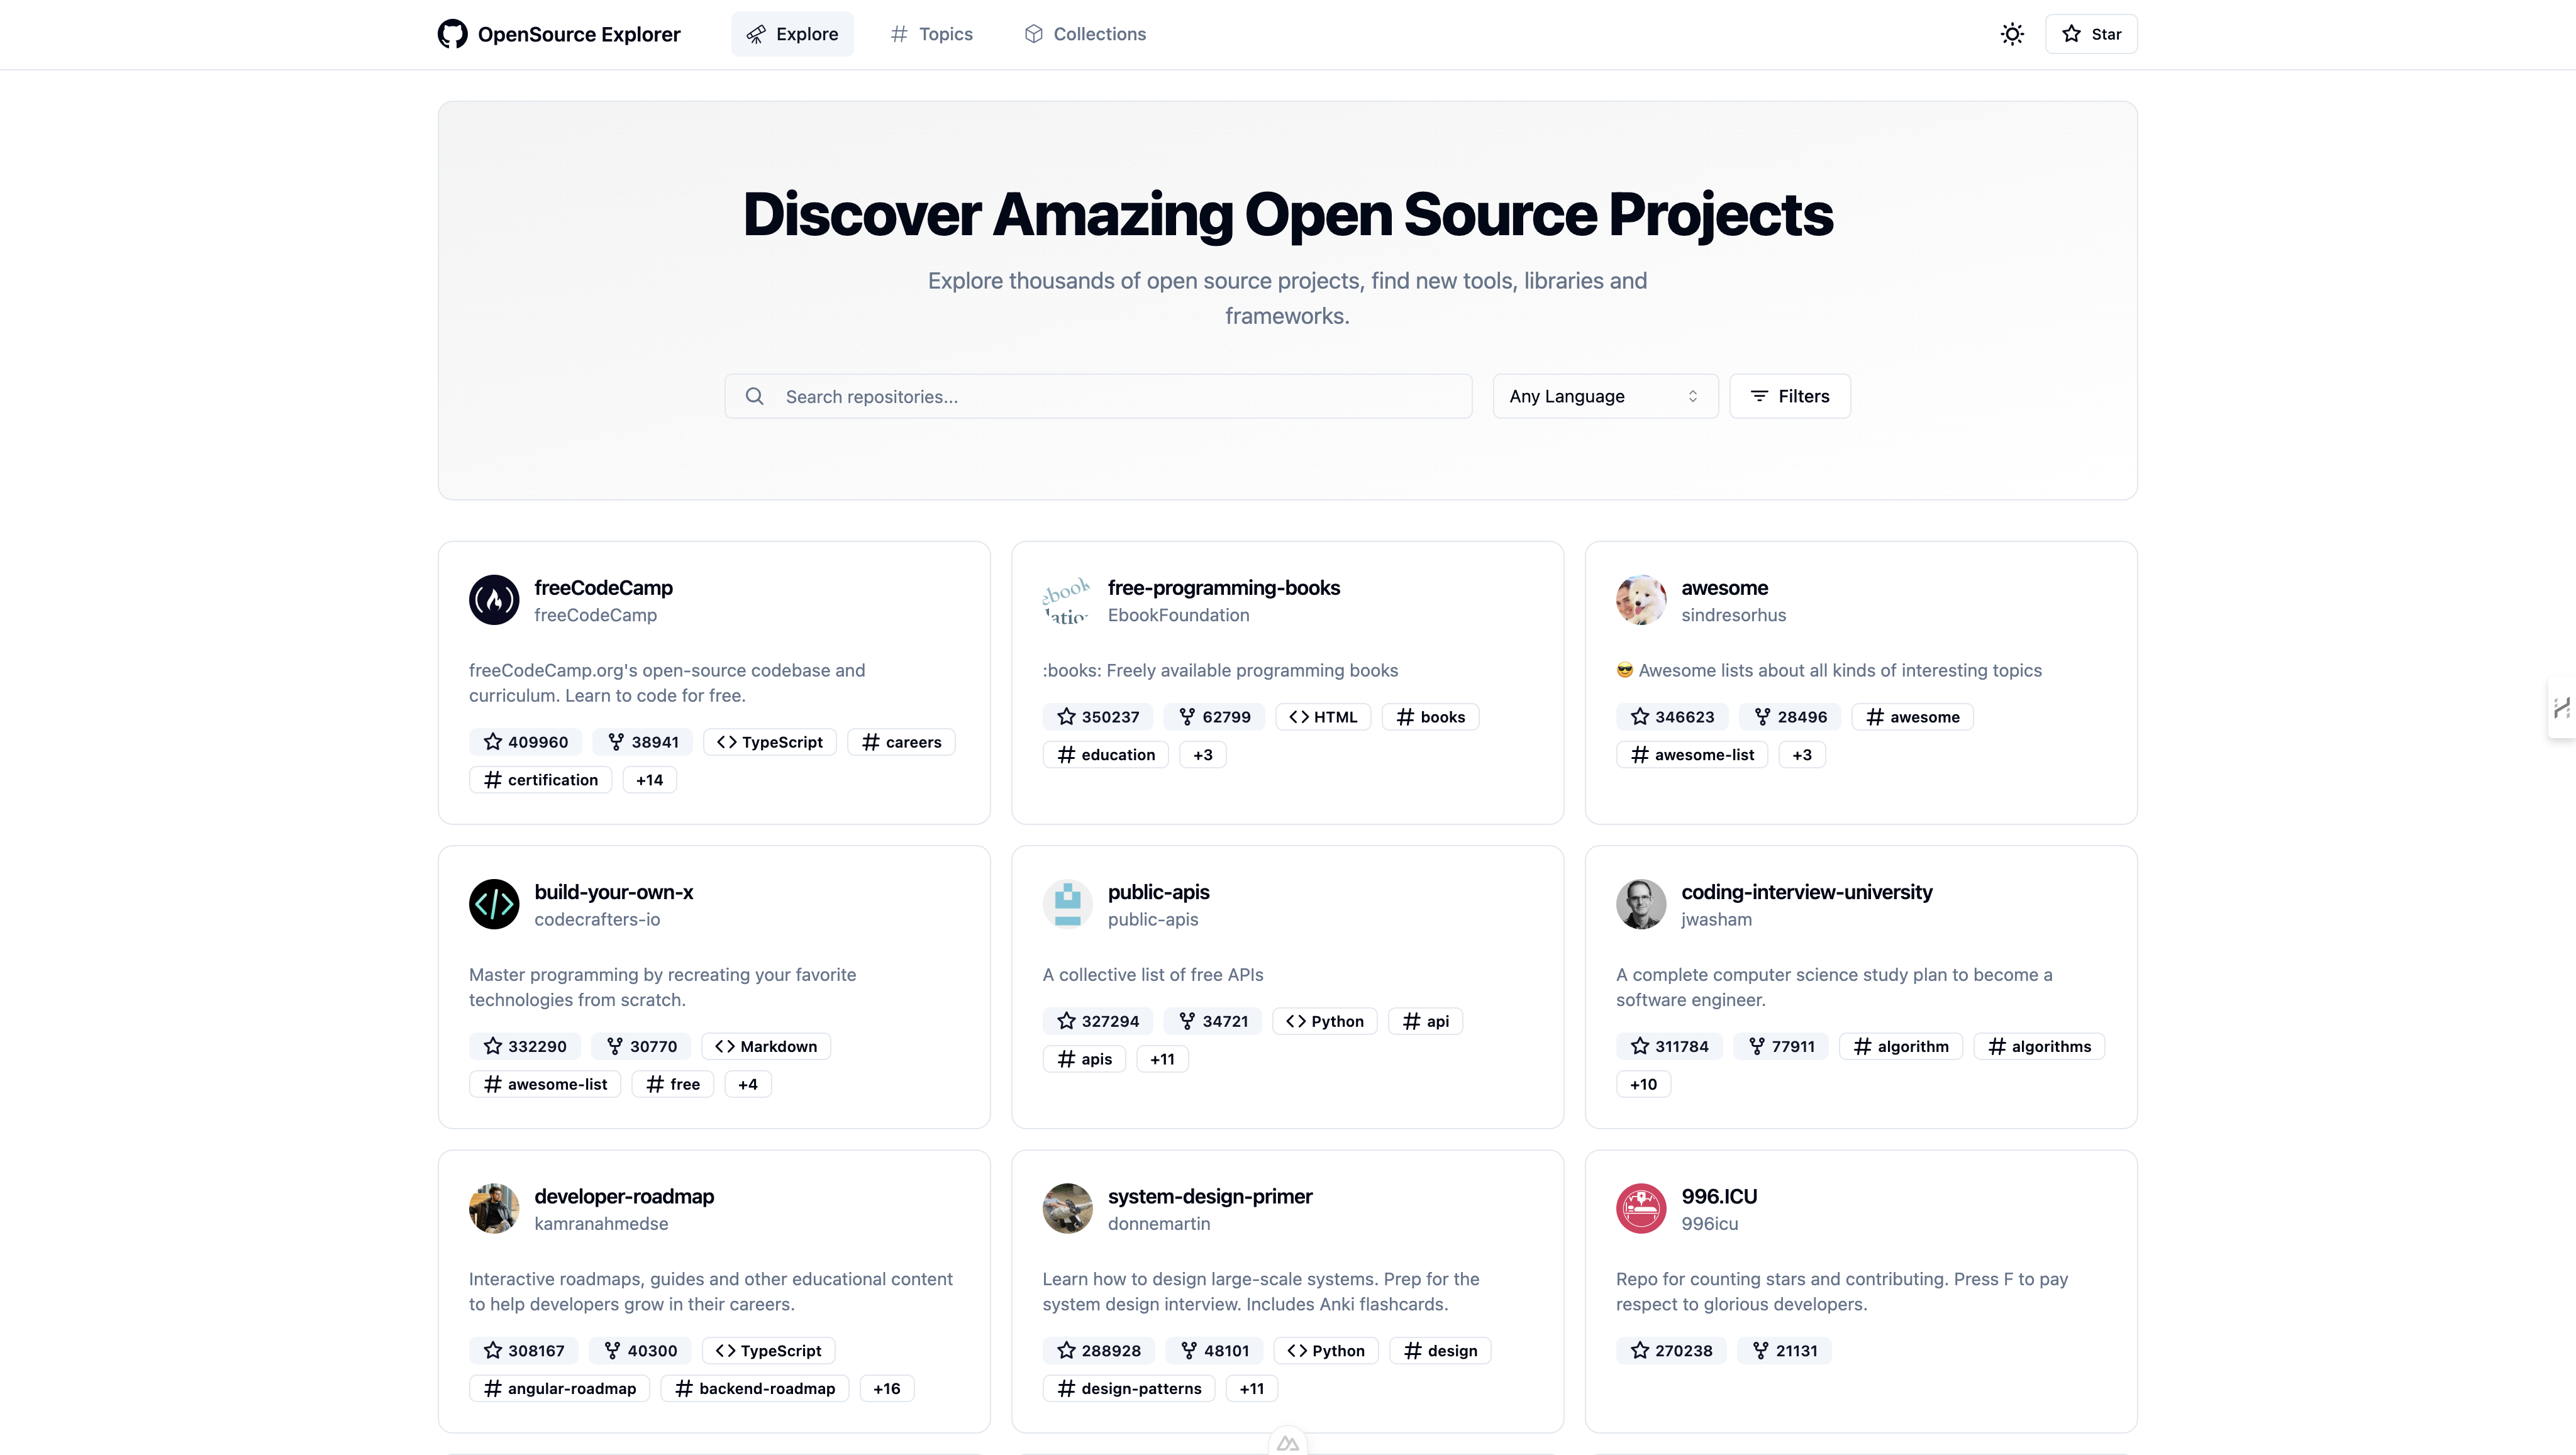Select the free topic tag
Image resolution: width=2576 pixels, height=1455 pixels.
(x=673, y=1084)
